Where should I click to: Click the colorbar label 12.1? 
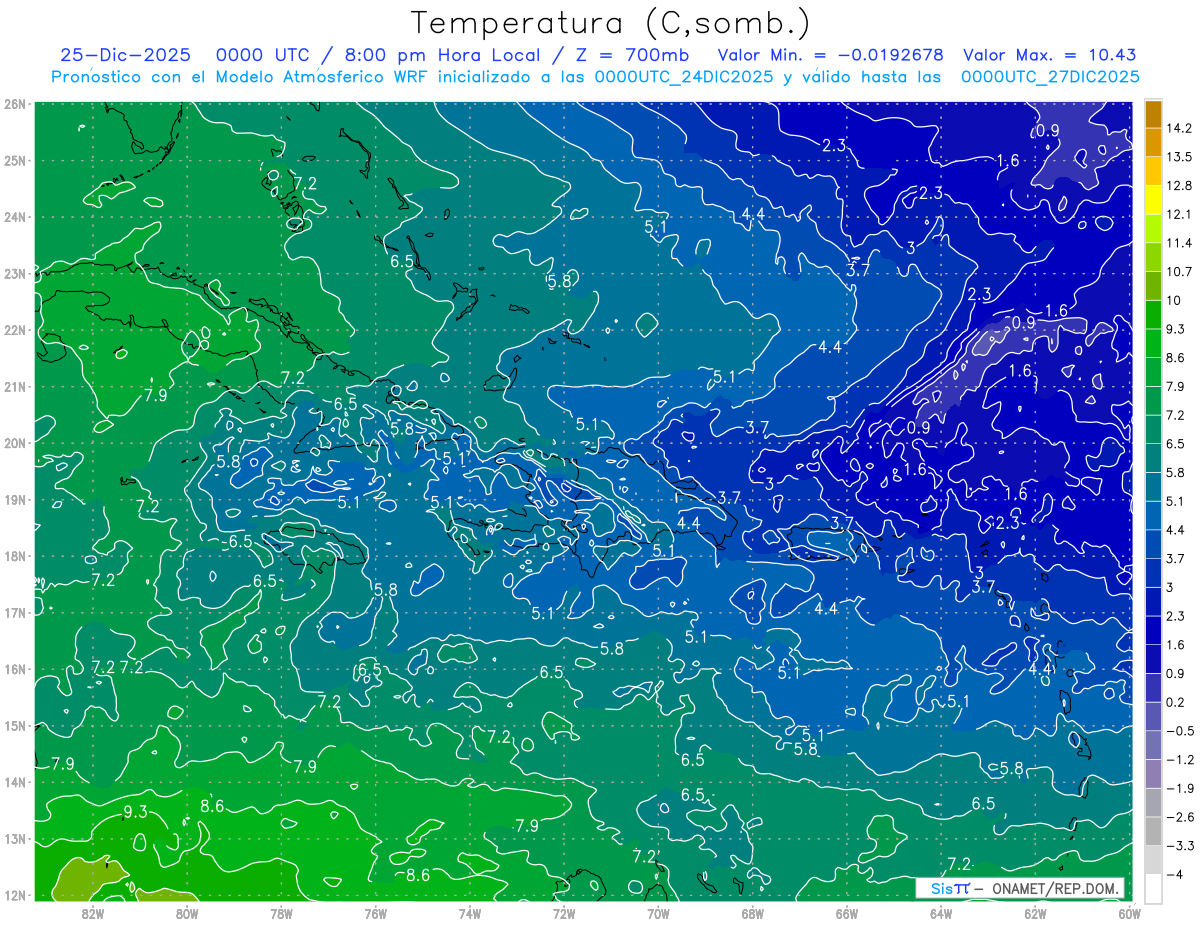point(1179,214)
